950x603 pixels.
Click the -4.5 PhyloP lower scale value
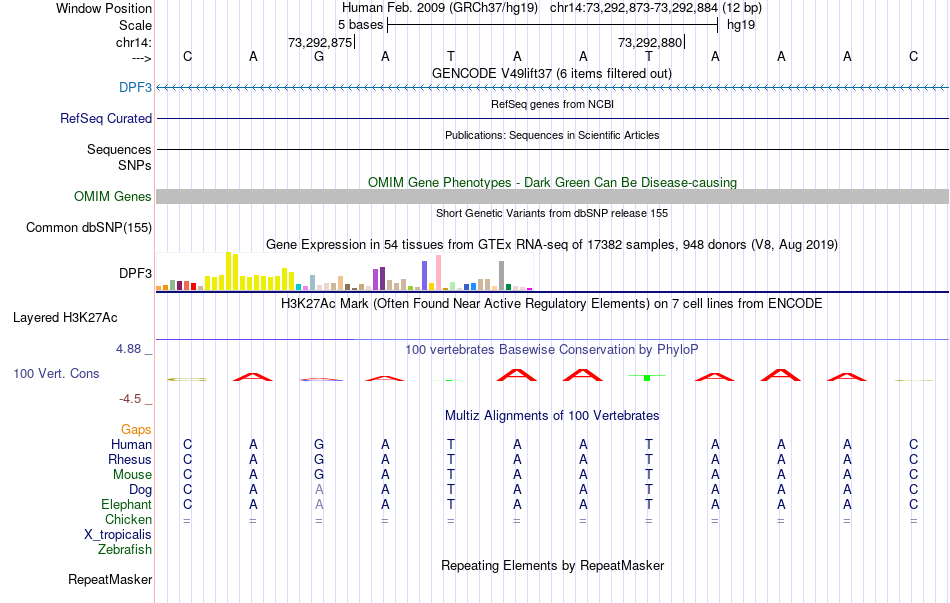pyautogui.click(x=130, y=399)
